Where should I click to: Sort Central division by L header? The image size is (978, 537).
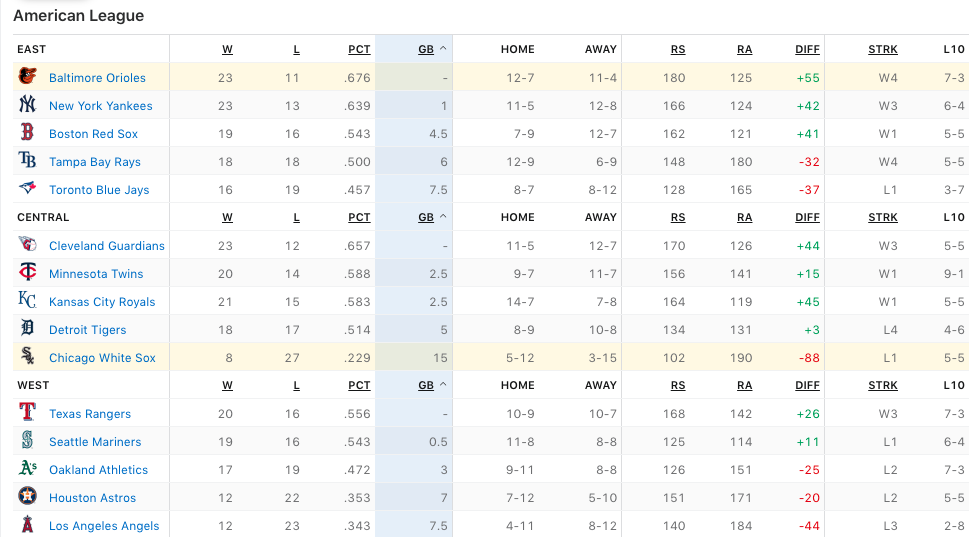pyautogui.click(x=296, y=217)
